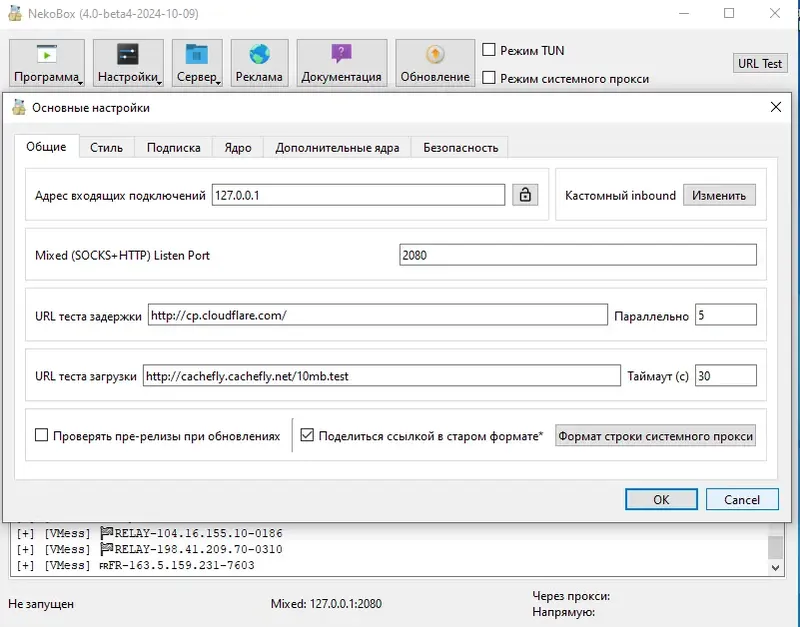The width and height of the screenshot is (800, 627).
Task: Check Проверять пре-релизы при обновлениях
Action: coord(41,435)
